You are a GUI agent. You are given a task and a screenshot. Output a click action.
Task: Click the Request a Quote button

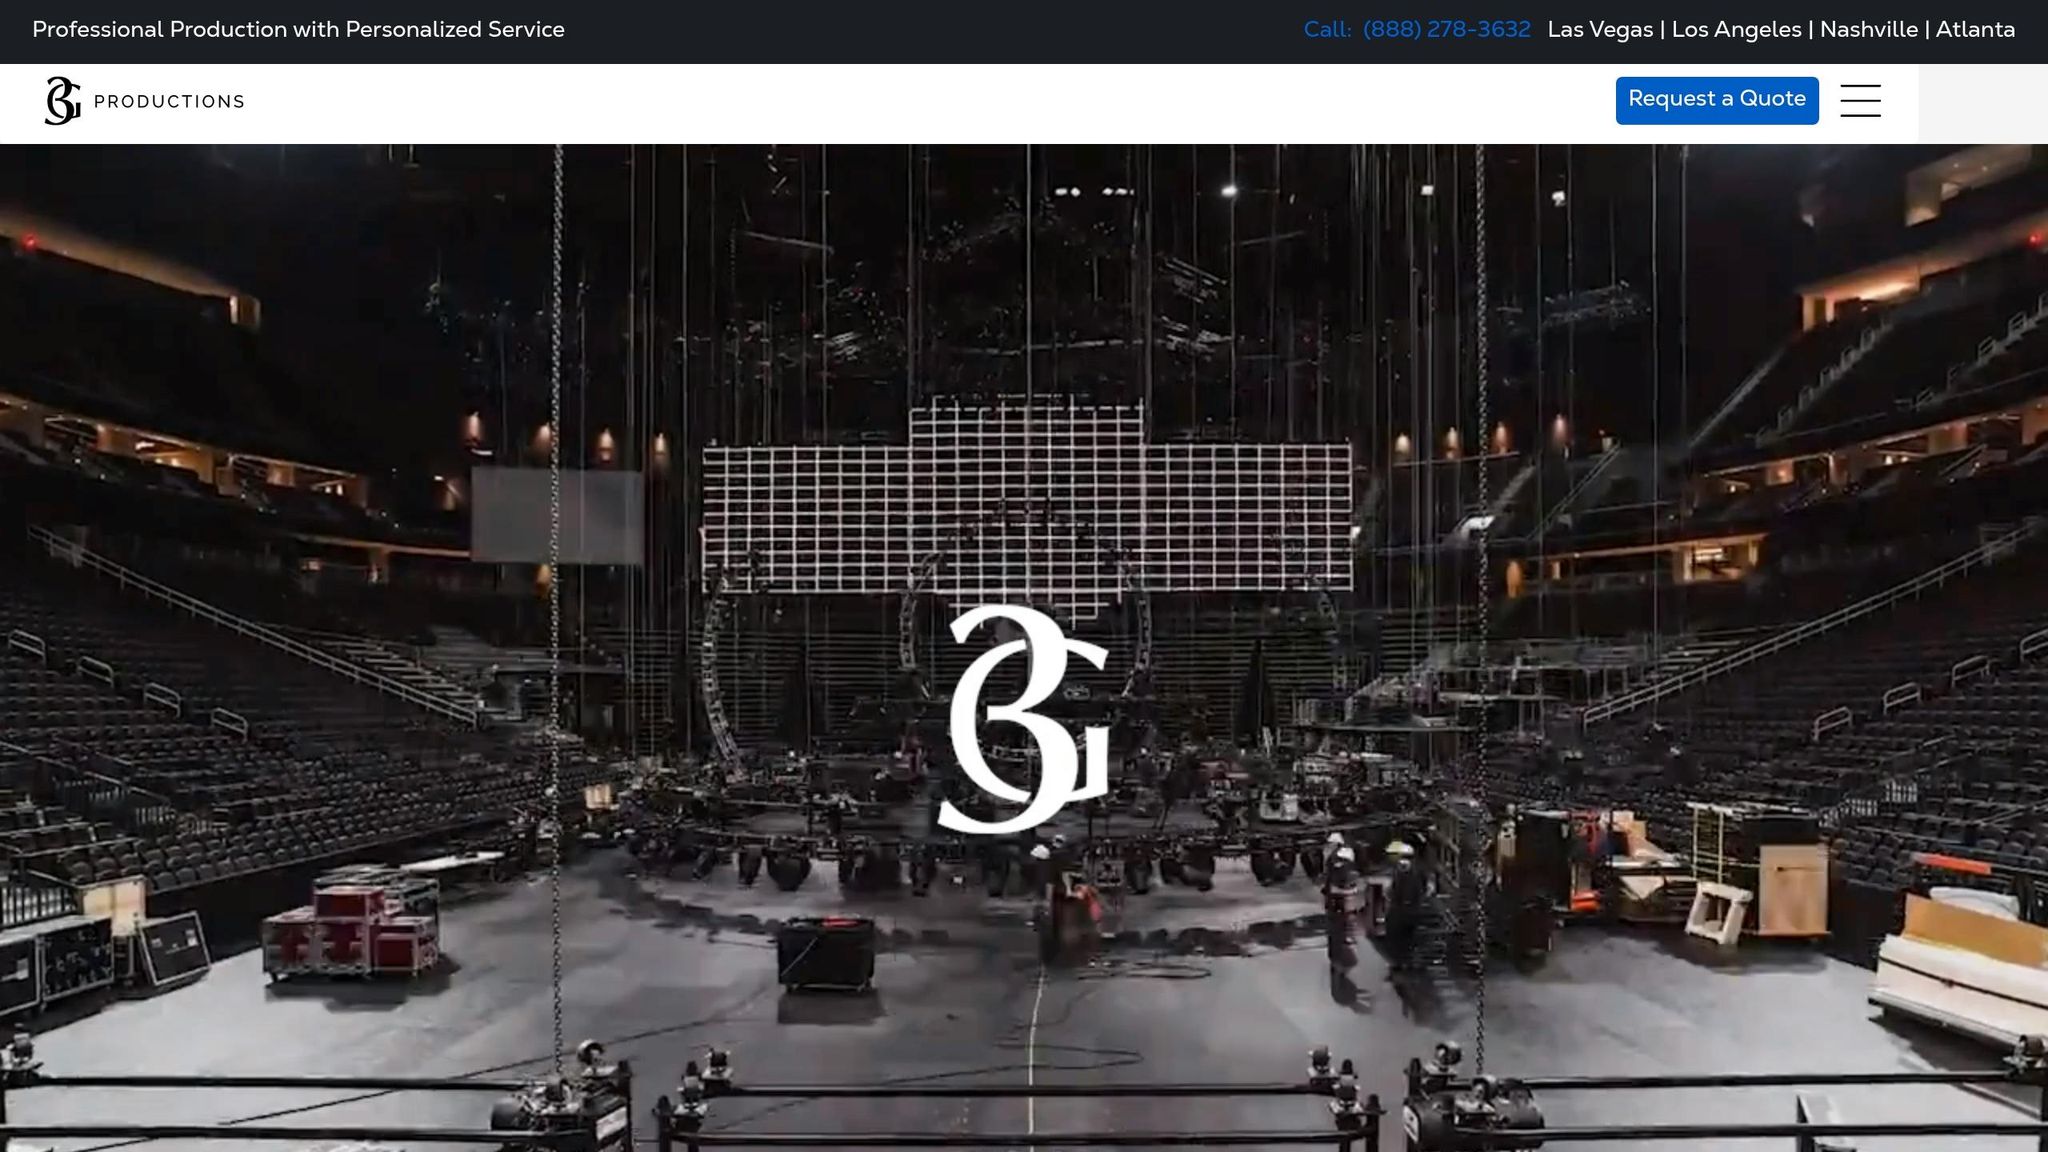pos(1717,100)
